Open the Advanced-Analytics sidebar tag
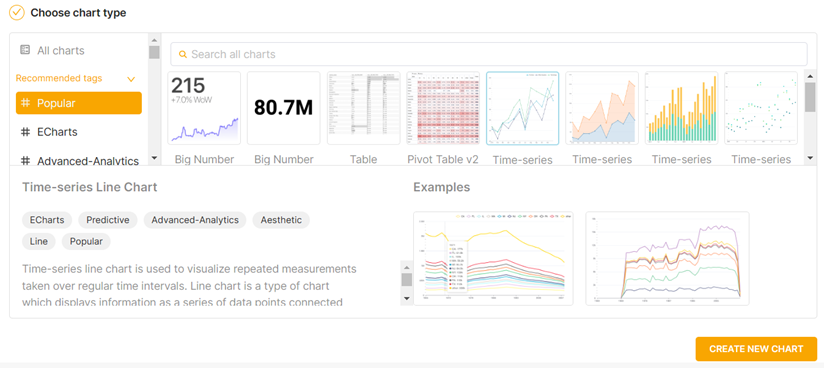Image resolution: width=824 pixels, height=368 pixels. 79,160
